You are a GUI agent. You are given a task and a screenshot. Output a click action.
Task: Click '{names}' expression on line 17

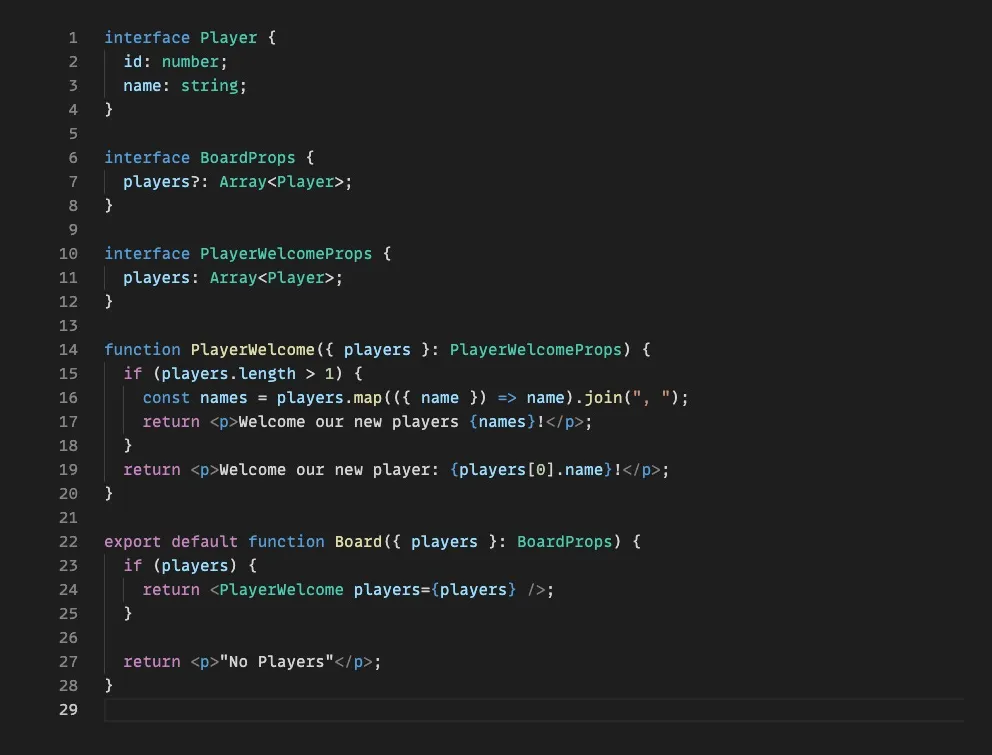(x=502, y=422)
